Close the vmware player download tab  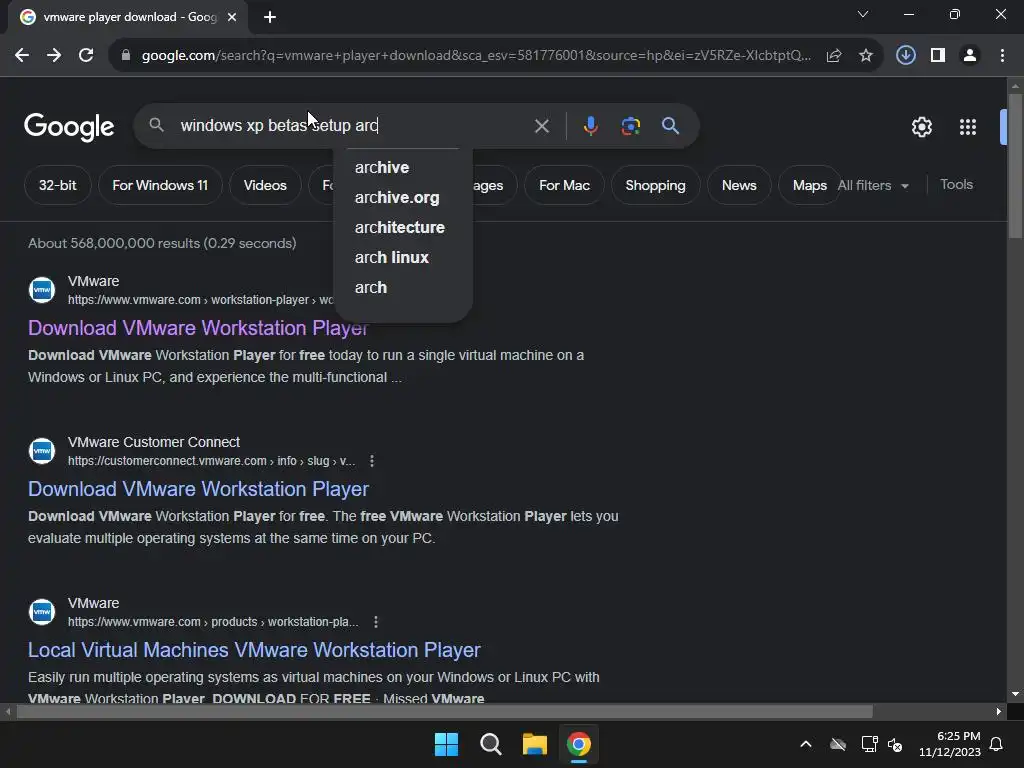[232, 17]
